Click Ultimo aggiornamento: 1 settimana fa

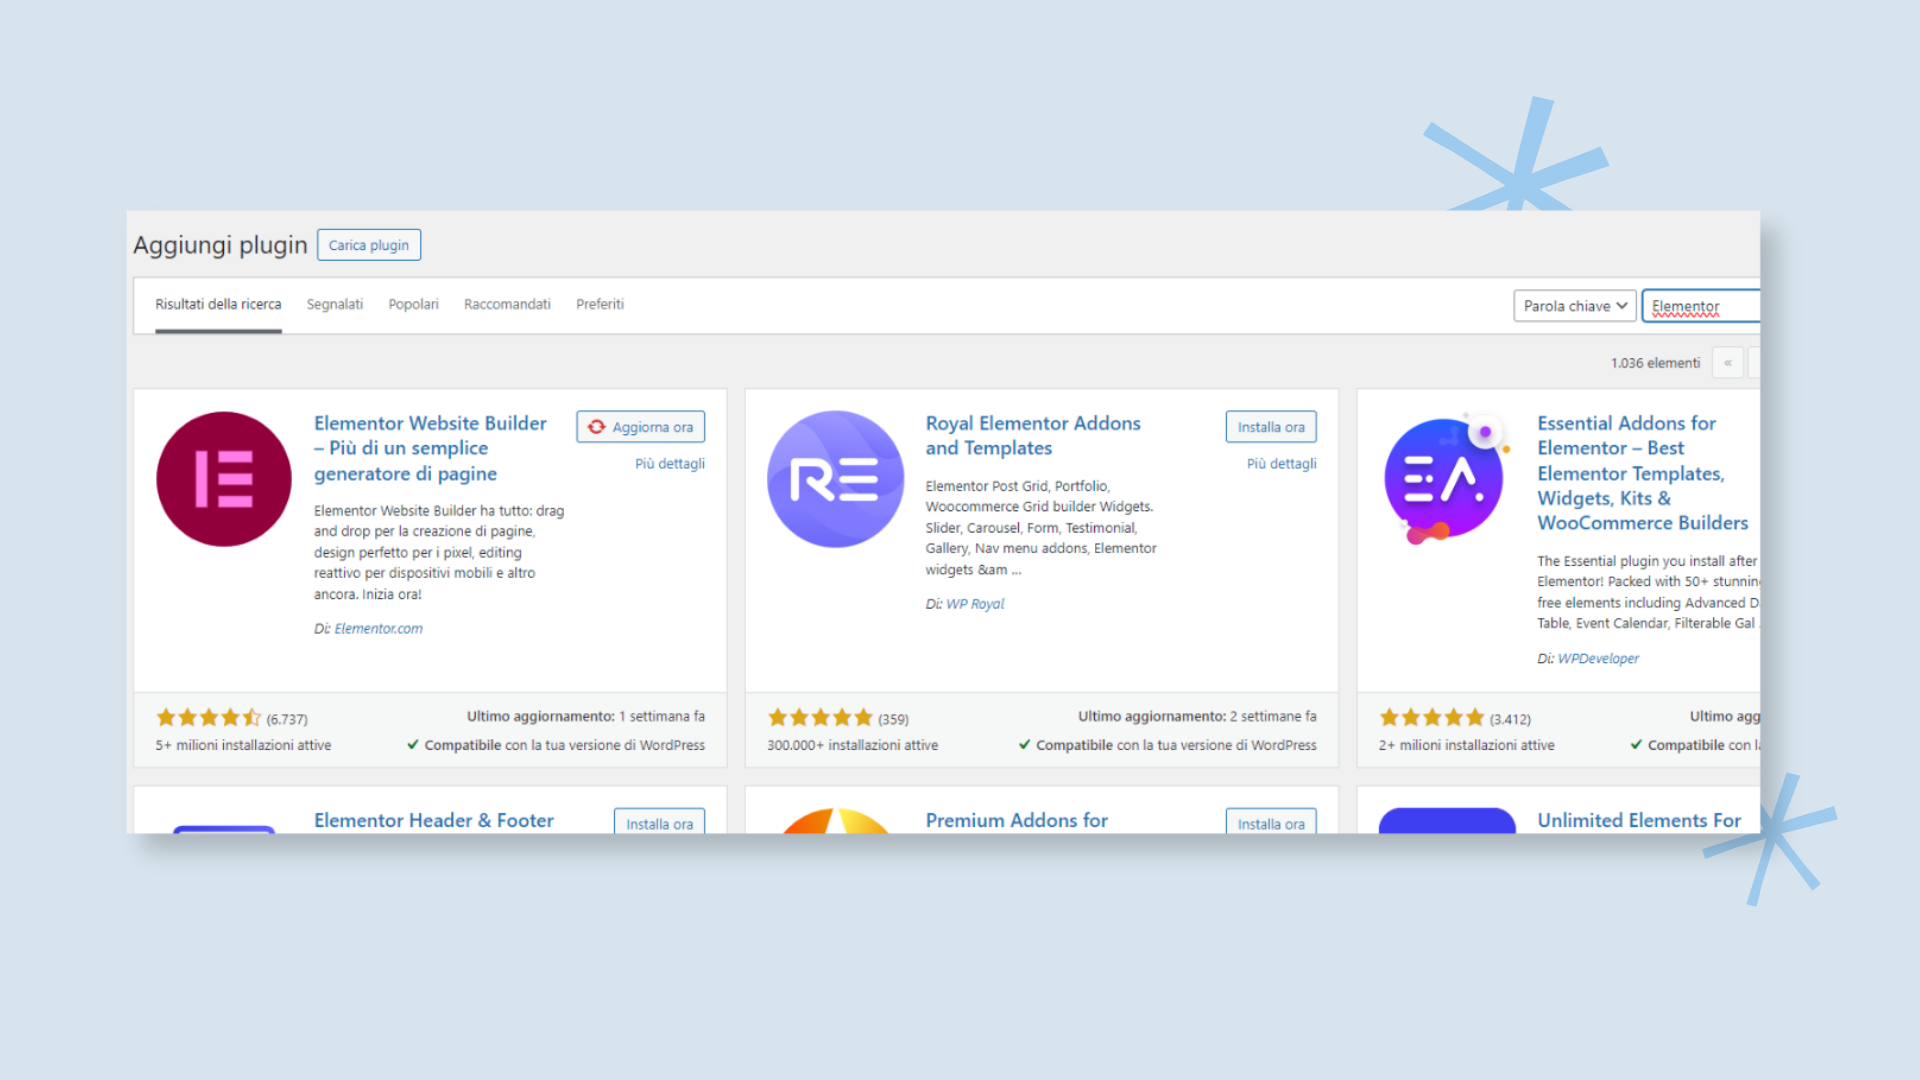pyautogui.click(x=586, y=717)
